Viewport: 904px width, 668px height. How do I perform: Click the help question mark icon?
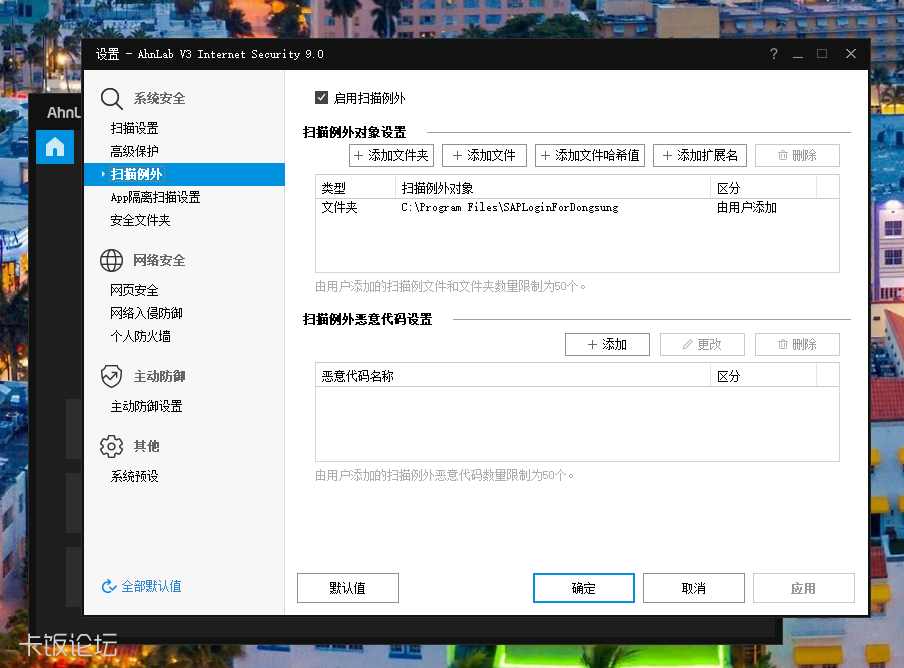click(x=773, y=54)
